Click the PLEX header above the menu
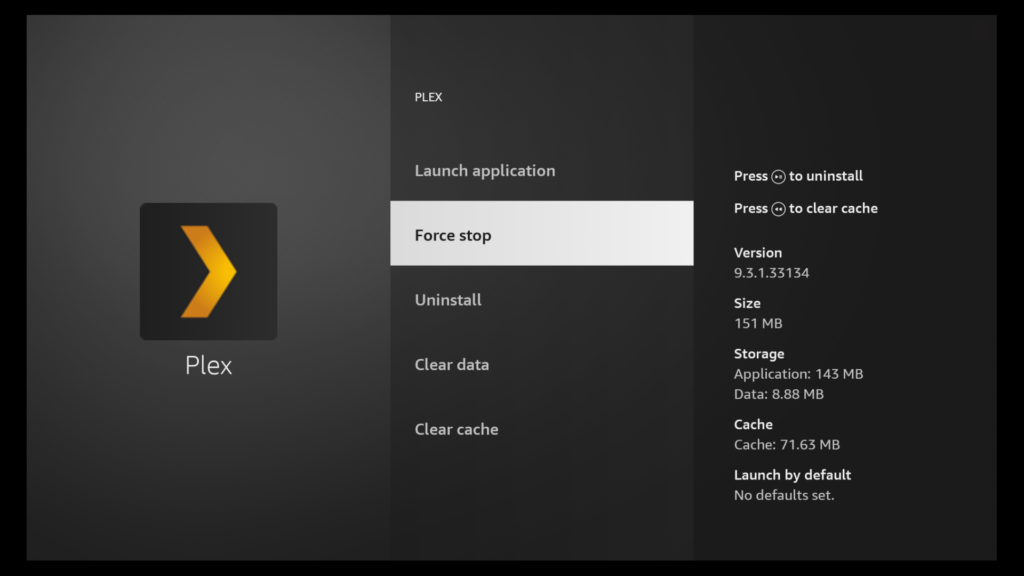The width and height of the screenshot is (1024, 576). click(428, 97)
